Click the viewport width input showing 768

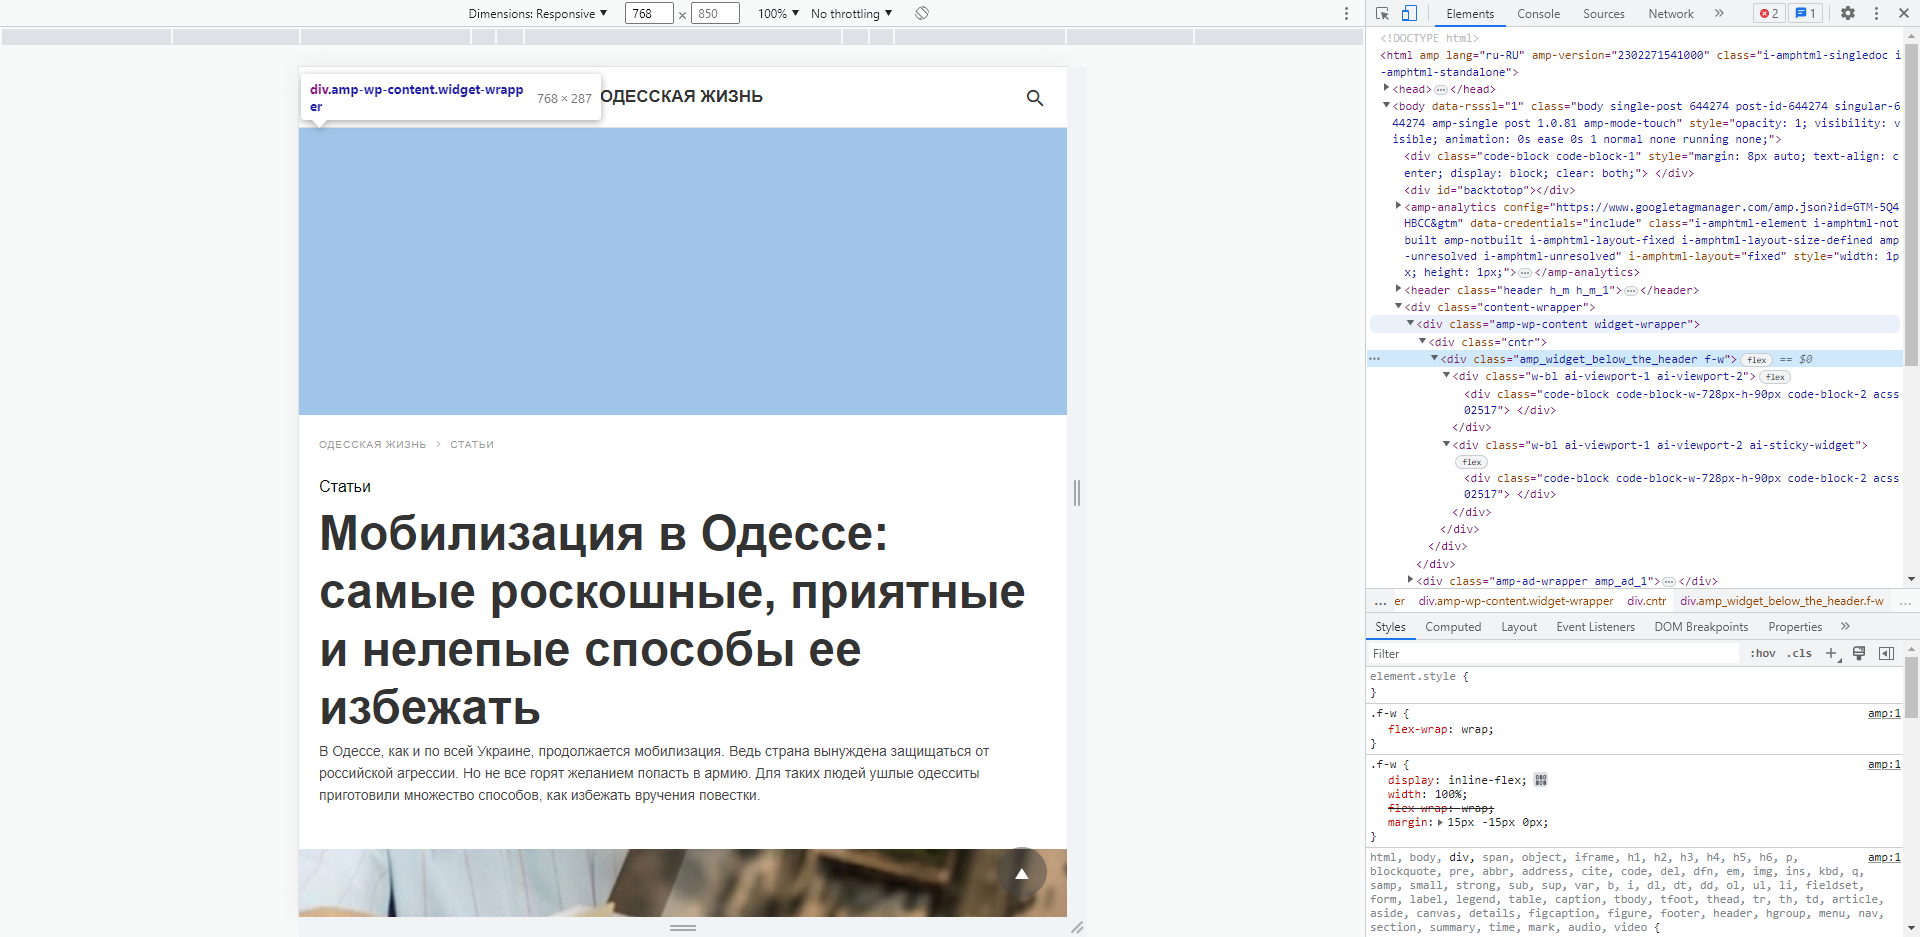coord(648,13)
